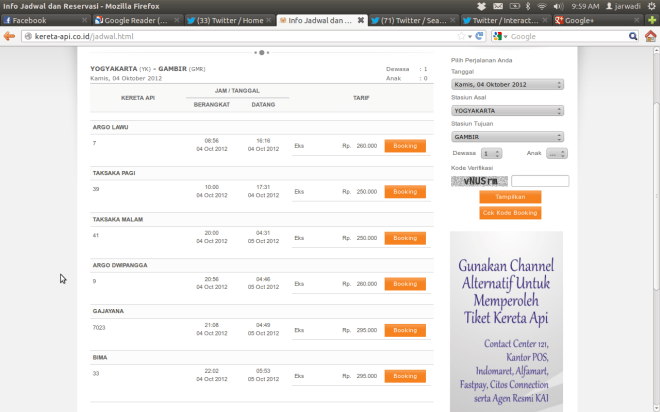Close the Twitter / Home tab
The image size is (660, 412).
pyautogui.click(x=269, y=20)
